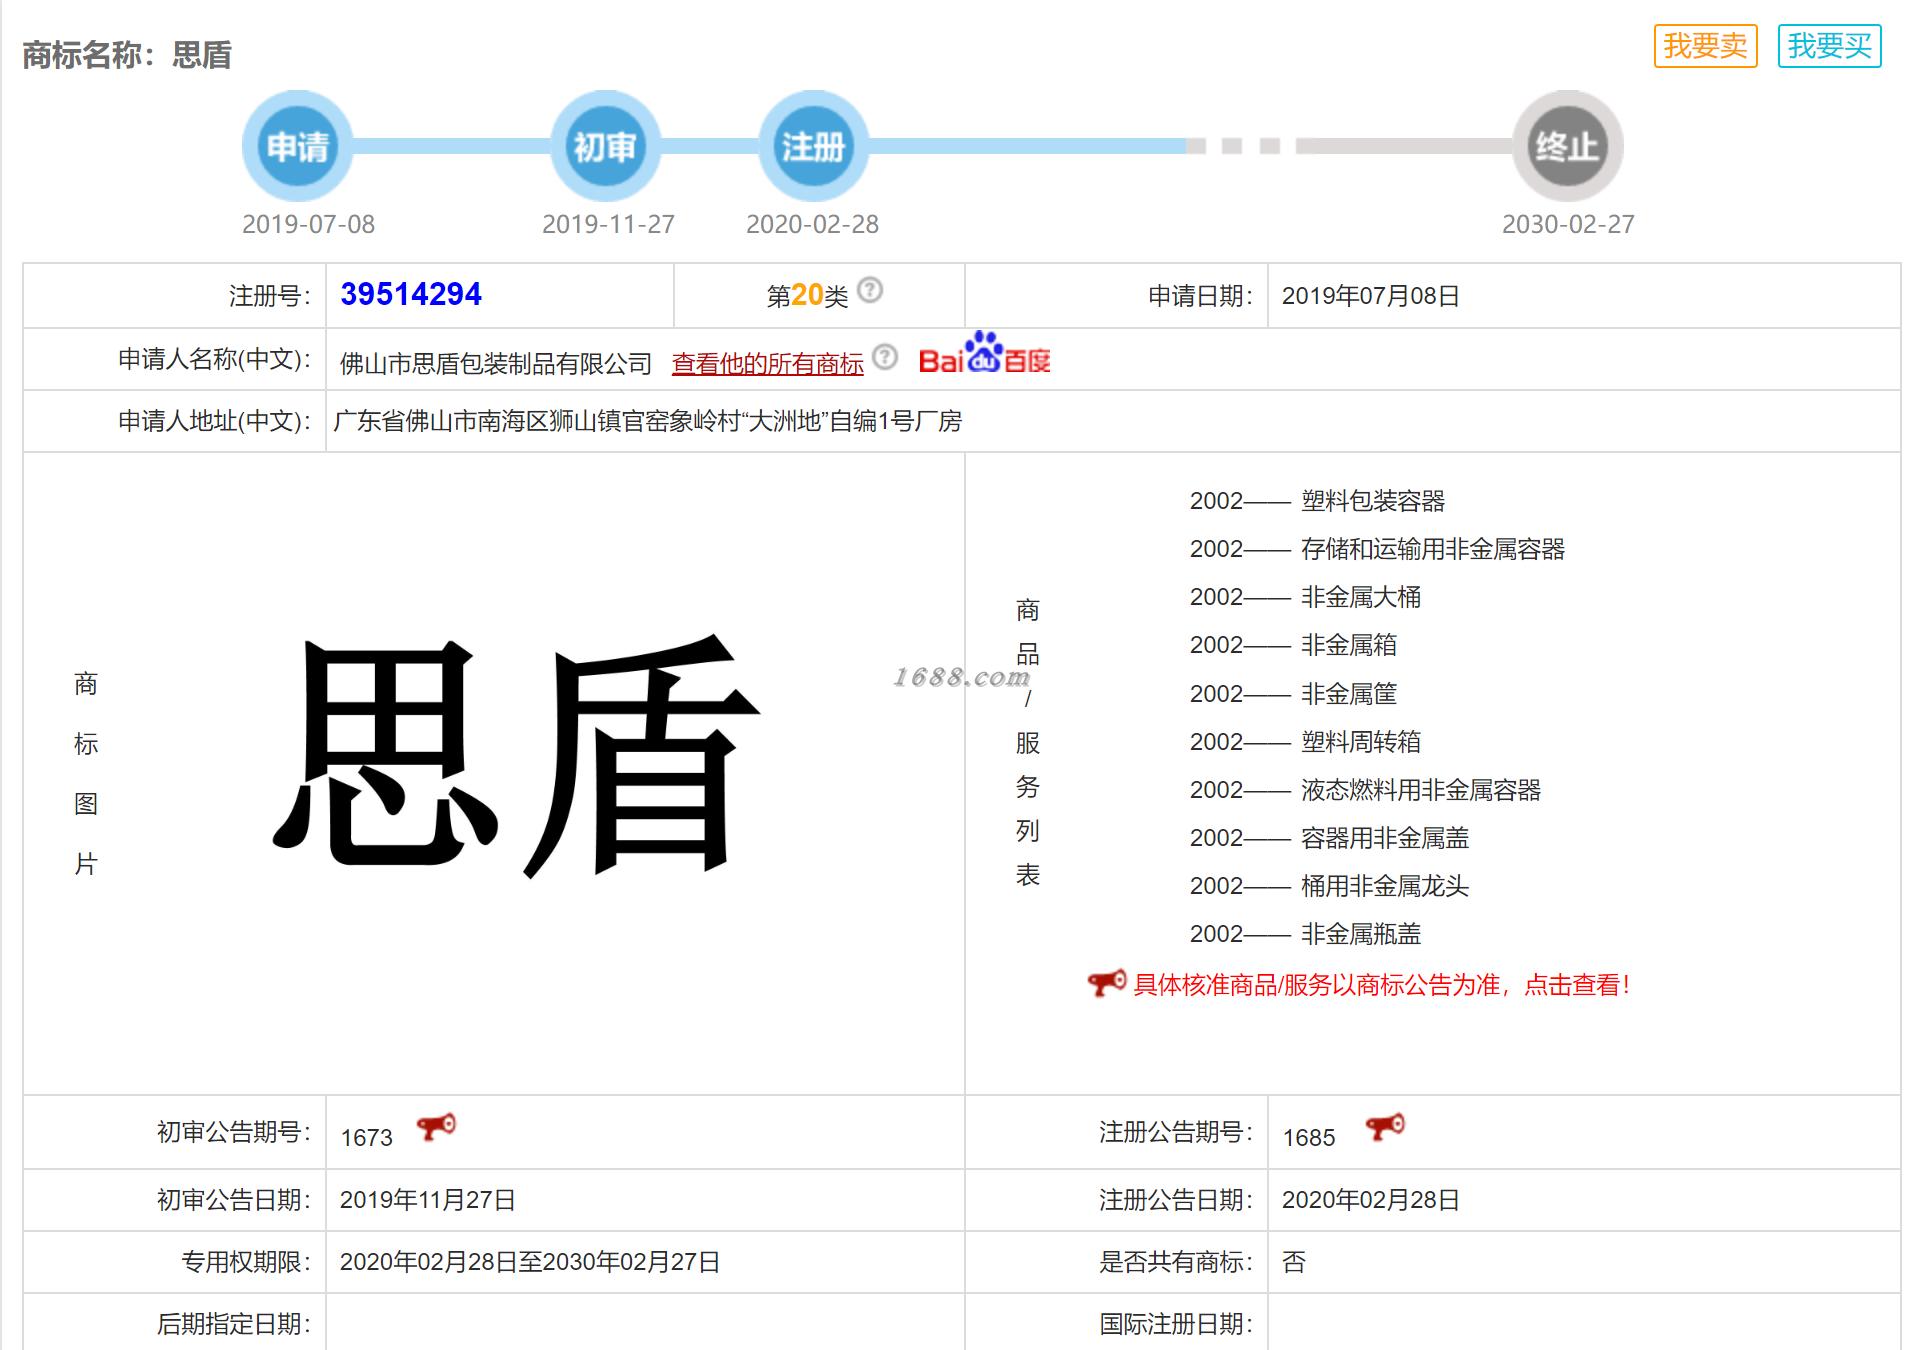The width and height of the screenshot is (1922, 1350).
Task: Open help icon next to 第20类
Action: pos(870,290)
